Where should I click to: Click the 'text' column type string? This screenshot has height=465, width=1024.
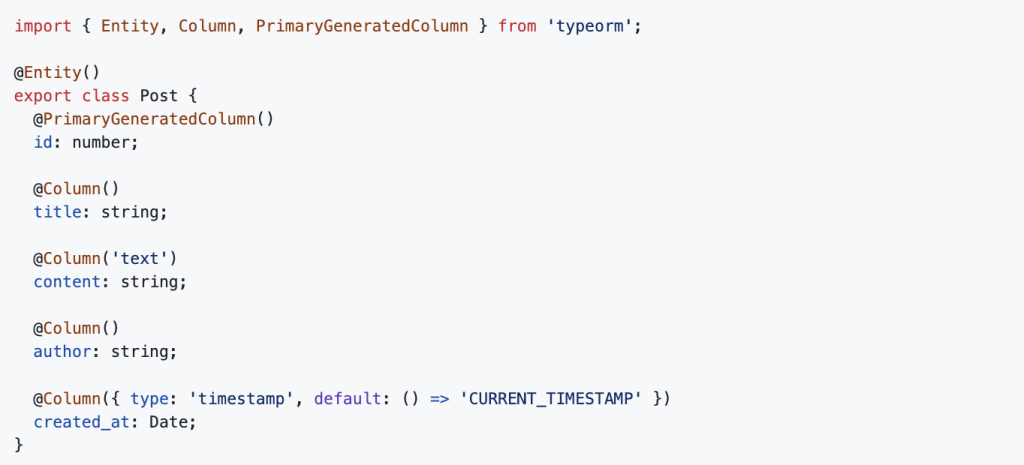click(x=139, y=259)
